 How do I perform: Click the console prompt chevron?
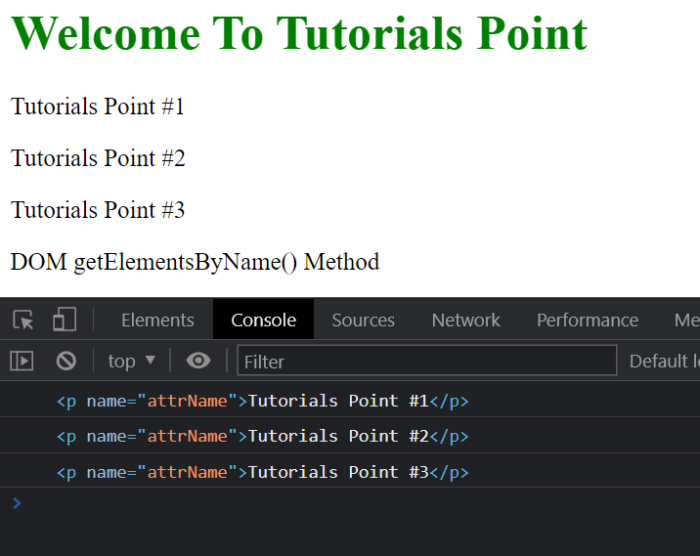[17, 503]
